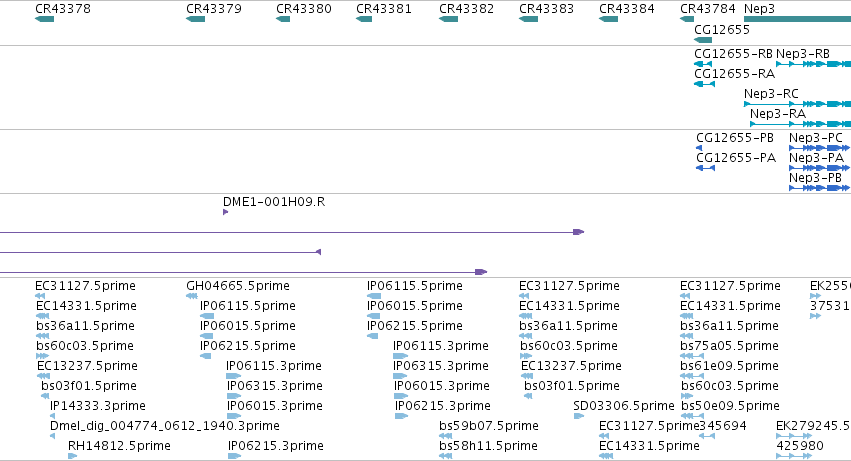851x461 pixels.
Task: Click the CG12655-PB protein glyph
Action: pos(699,148)
